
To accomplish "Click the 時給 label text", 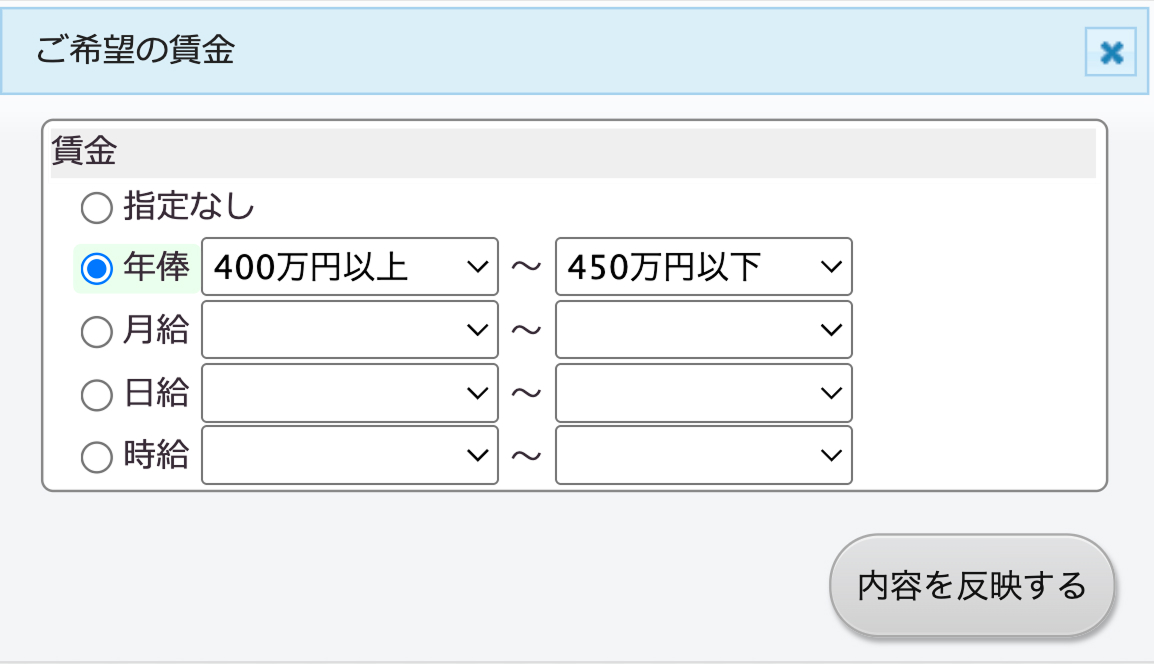I will tap(156, 456).
